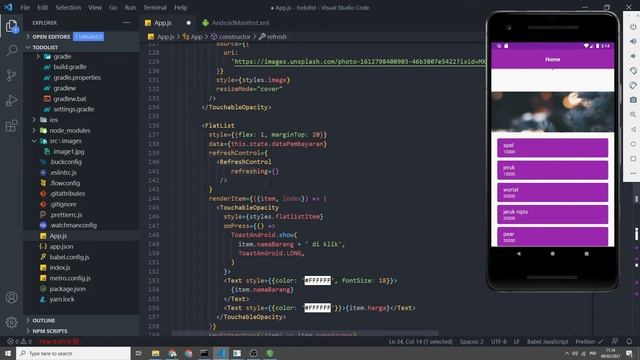Open package.json file
The image size is (640, 360).
pos(67,289)
